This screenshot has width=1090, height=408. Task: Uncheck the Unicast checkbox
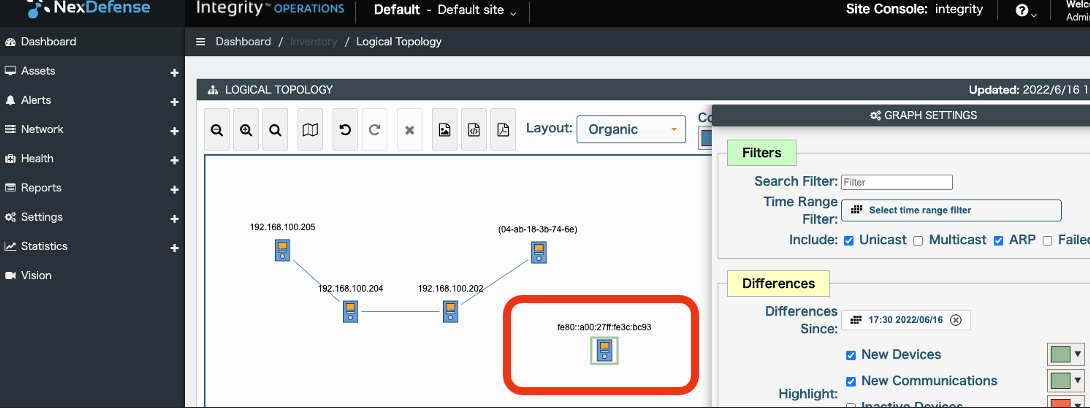[x=849, y=240]
